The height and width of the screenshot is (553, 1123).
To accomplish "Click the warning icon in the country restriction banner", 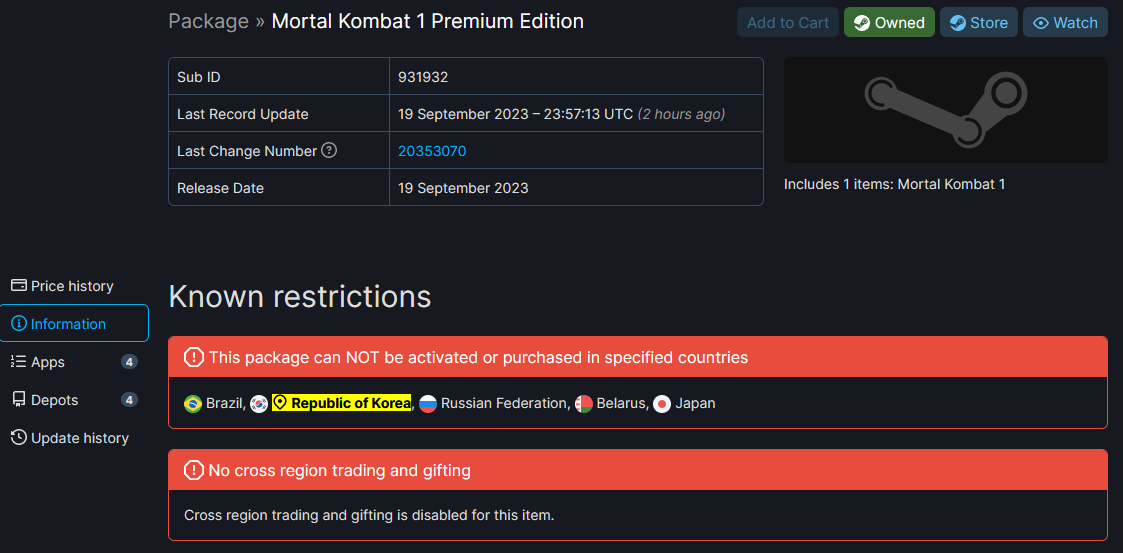I will click(193, 357).
